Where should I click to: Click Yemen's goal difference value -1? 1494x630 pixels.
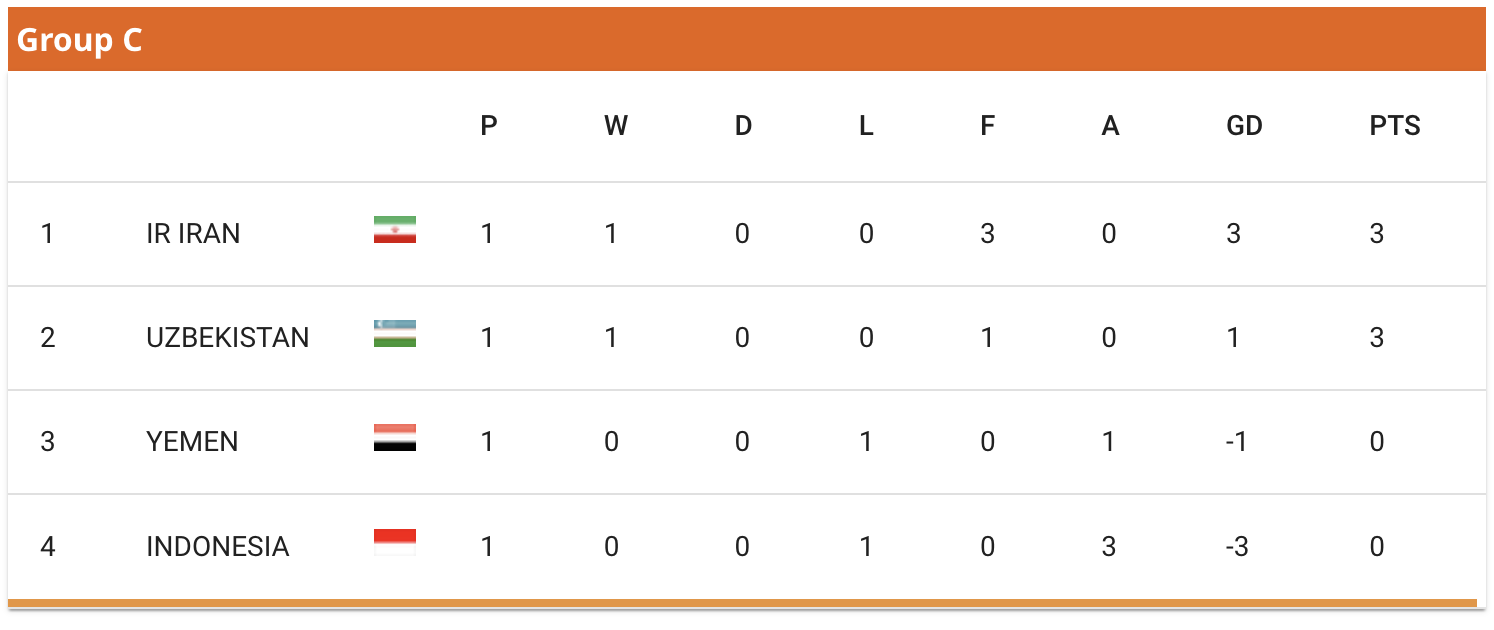[x=1237, y=442]
